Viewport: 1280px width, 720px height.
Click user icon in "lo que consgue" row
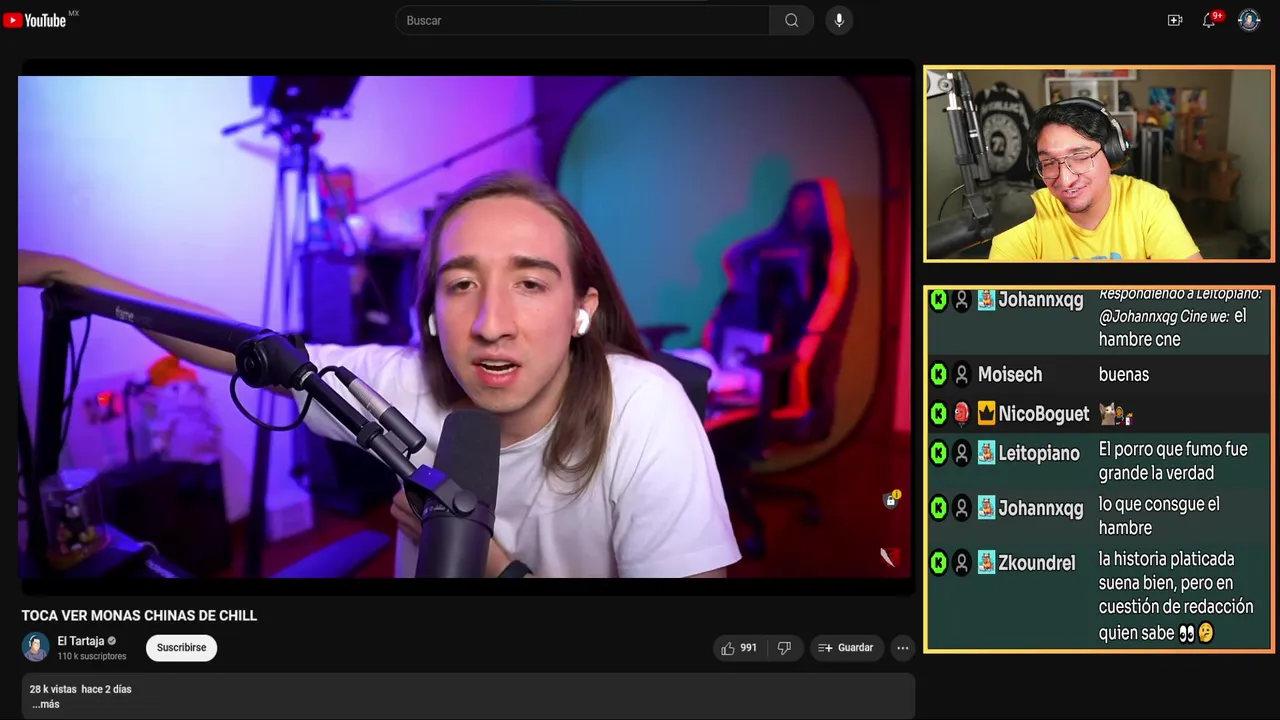tap(962, 508)
